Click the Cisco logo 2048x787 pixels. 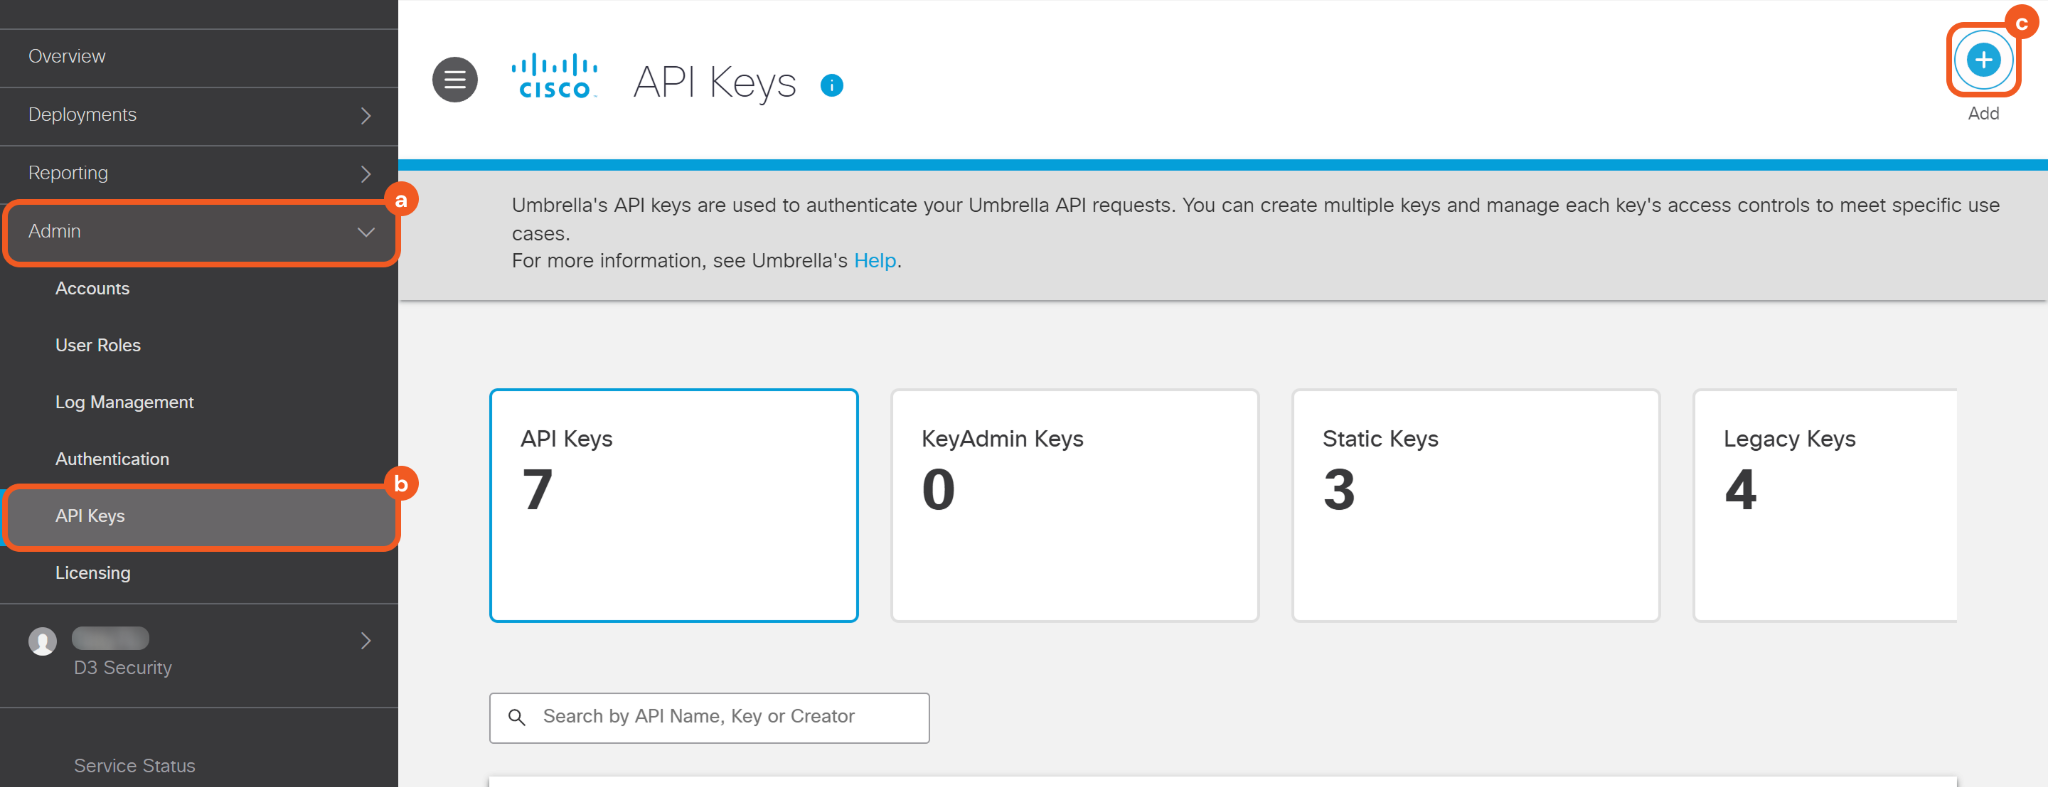(555, 78)
